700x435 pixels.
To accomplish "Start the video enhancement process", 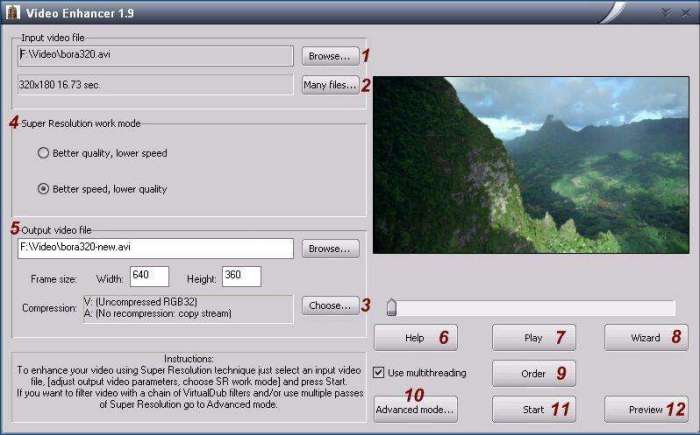I will (x=534, y=409).
